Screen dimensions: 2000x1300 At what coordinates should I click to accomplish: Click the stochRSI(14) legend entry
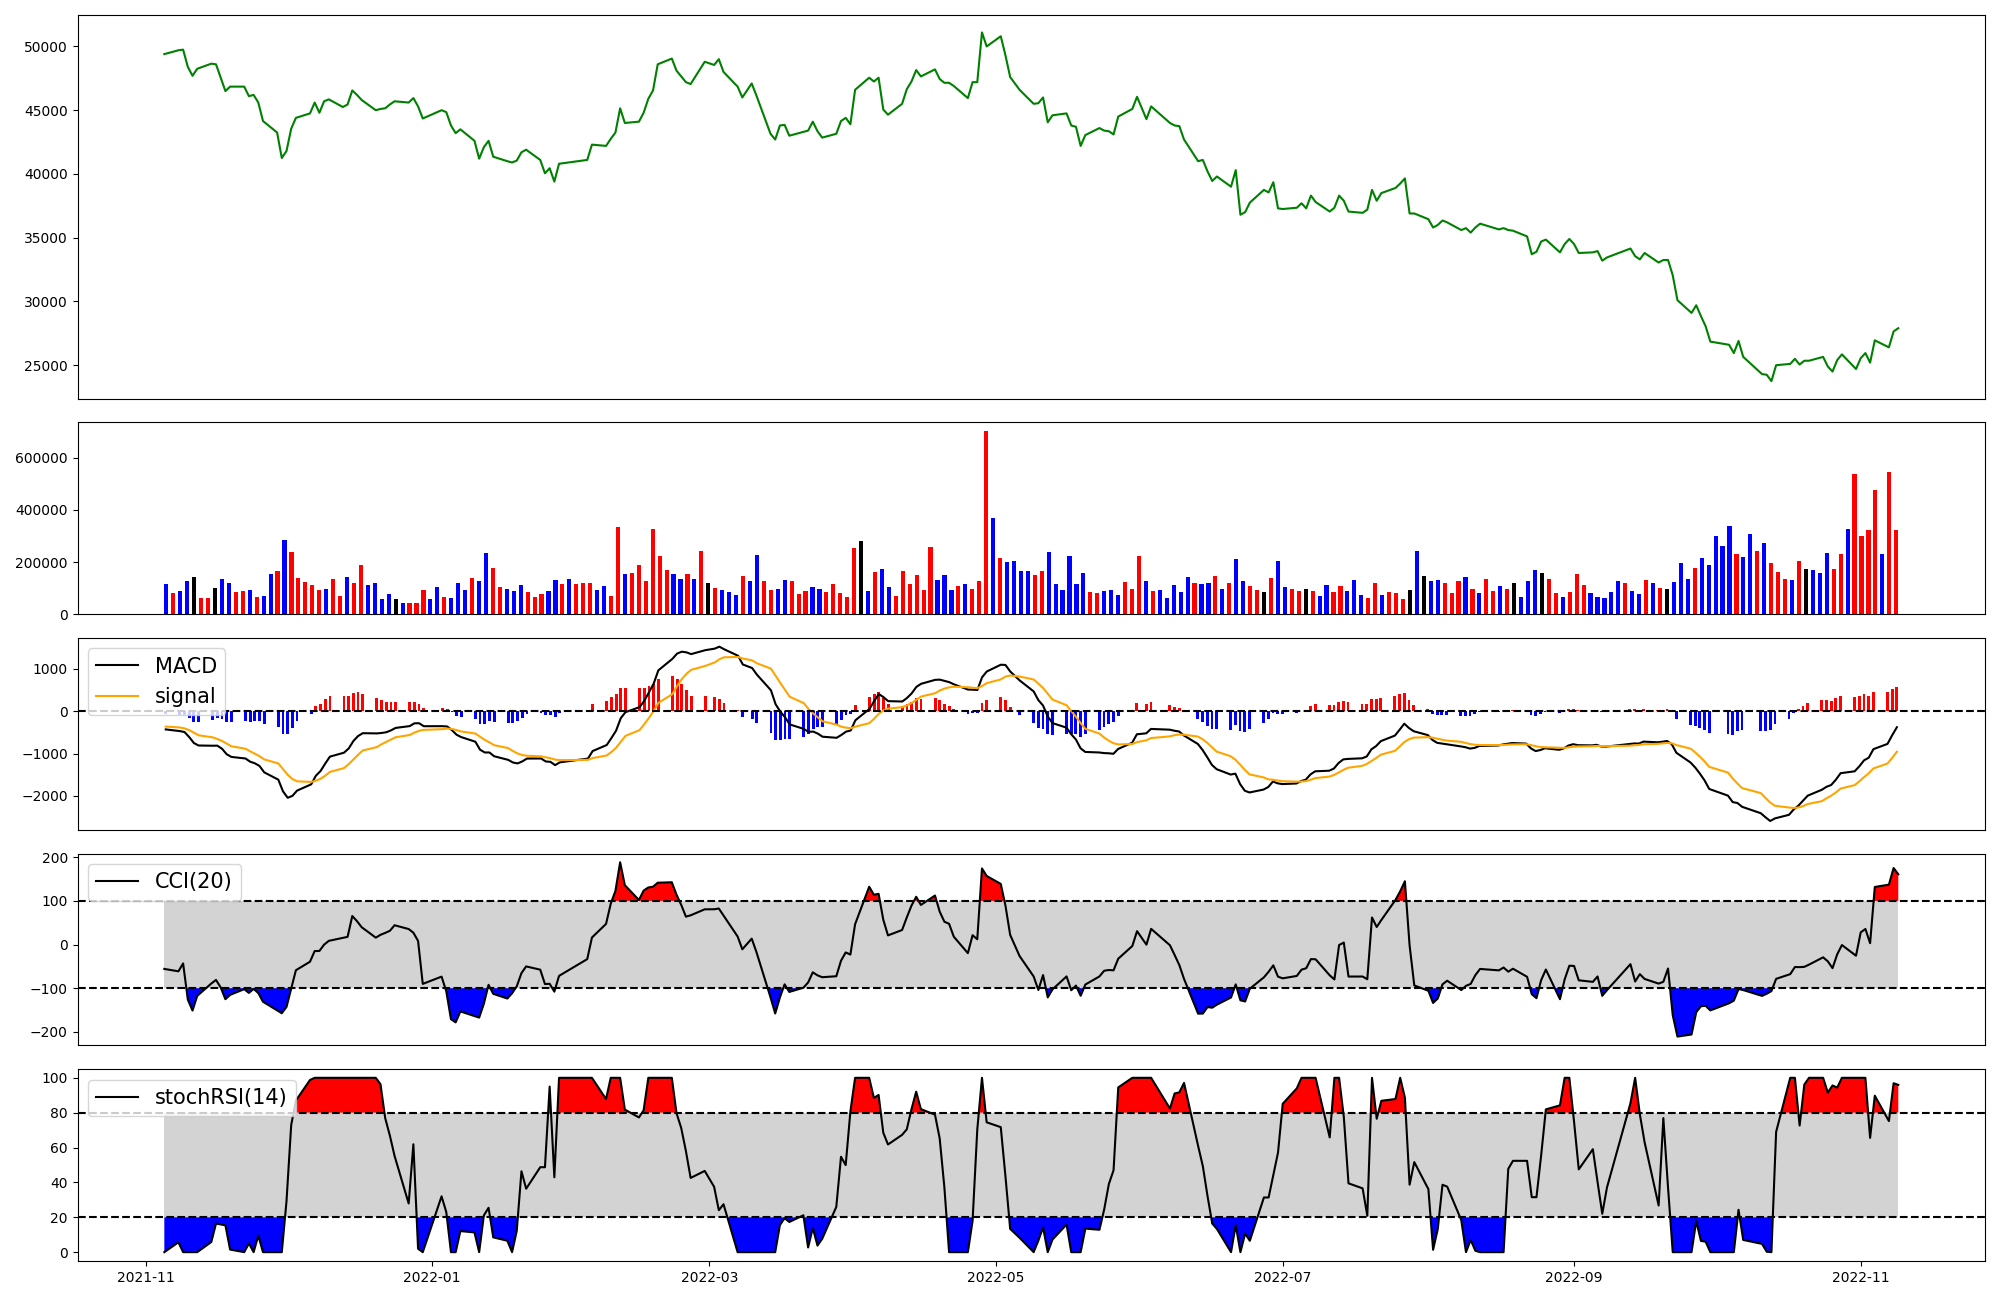(220, 1097)
